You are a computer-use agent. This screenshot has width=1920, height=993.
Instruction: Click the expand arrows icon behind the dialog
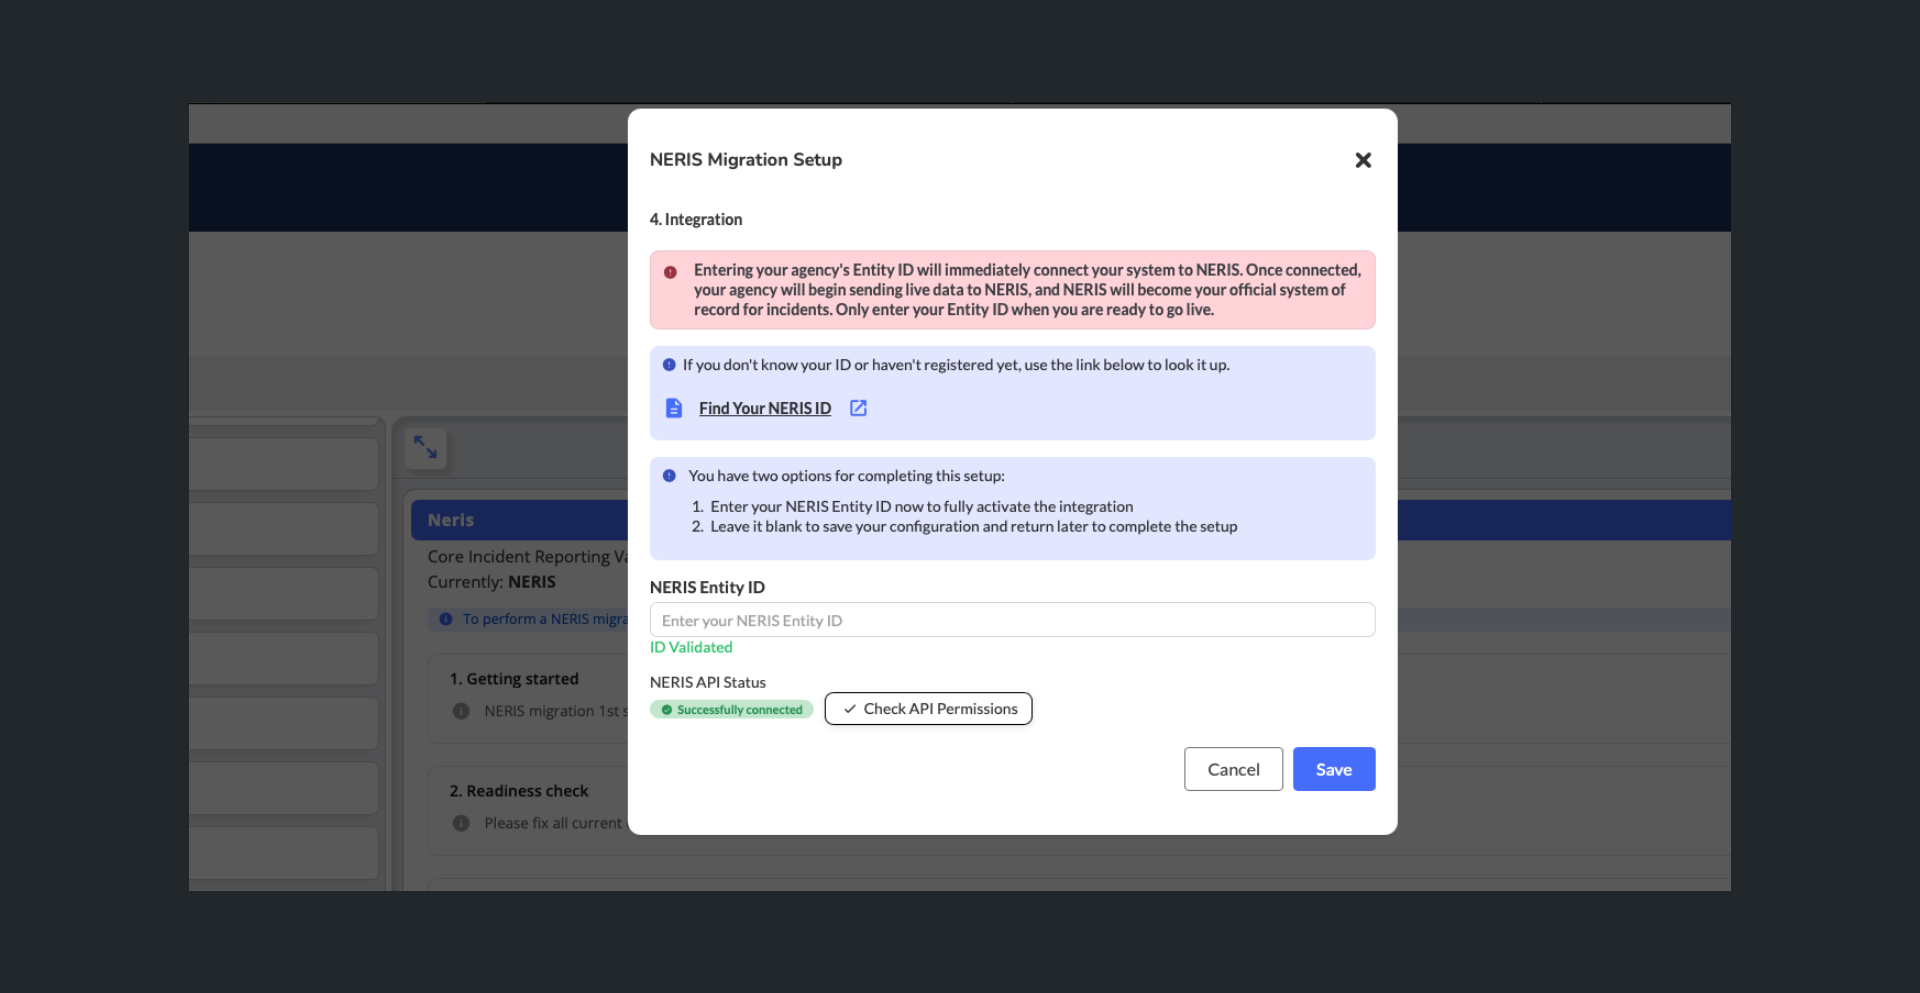(426, 447)
